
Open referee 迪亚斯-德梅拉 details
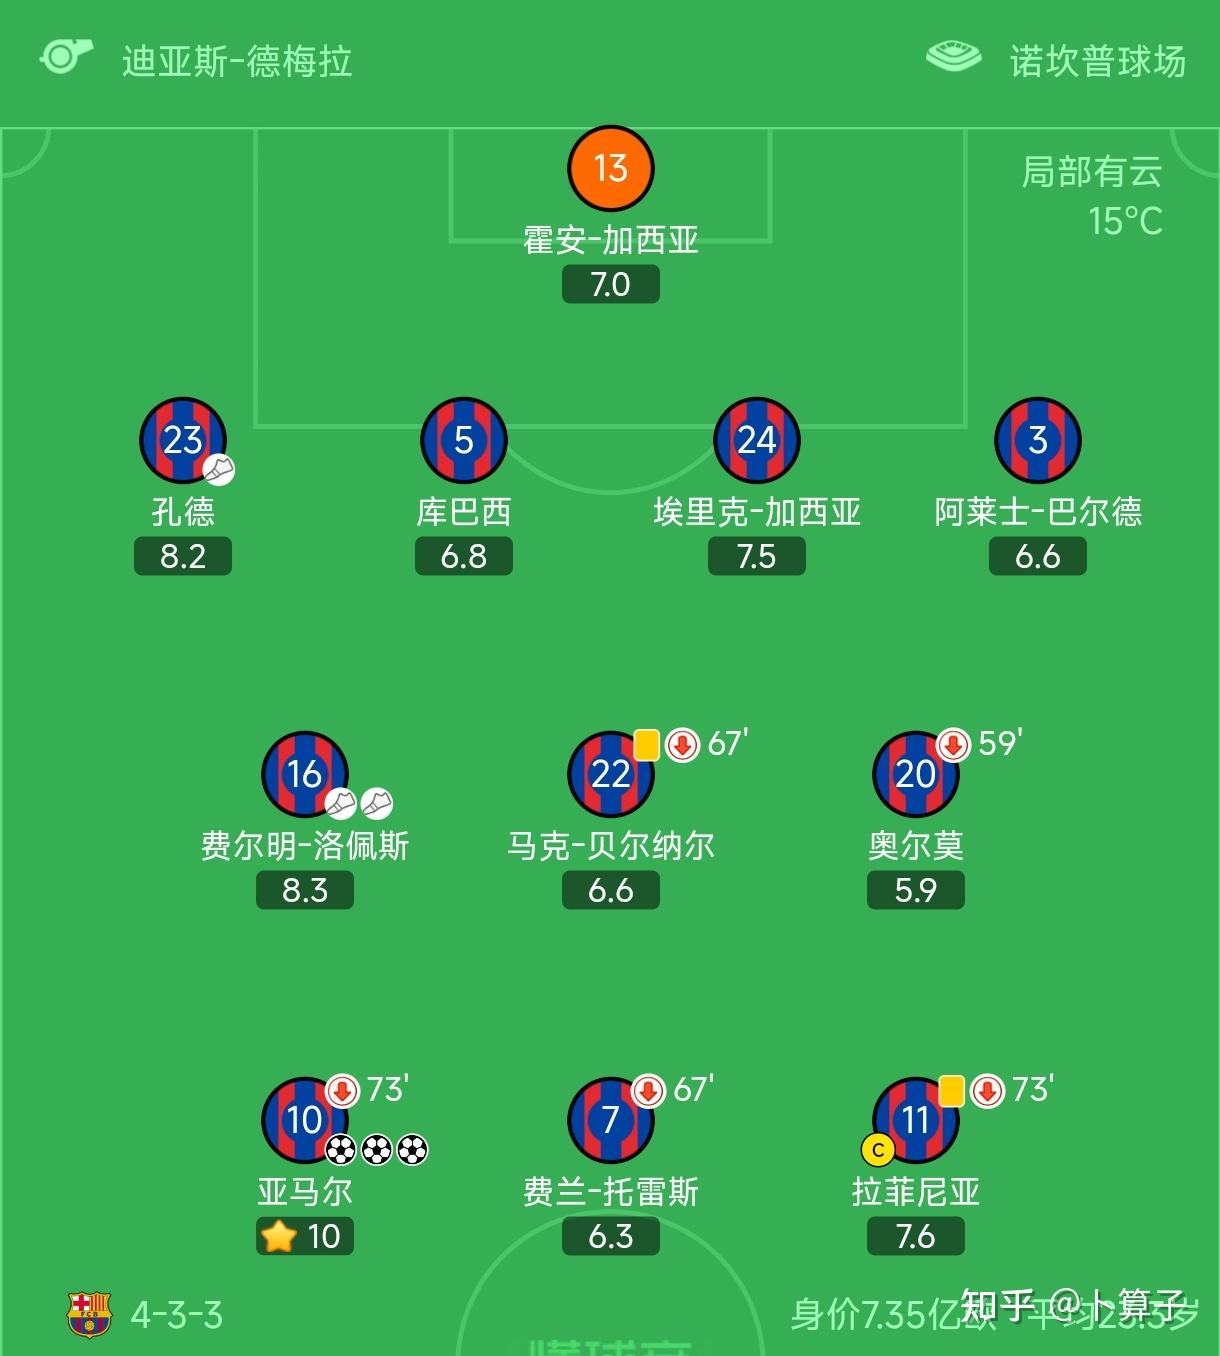pyautogui.click(x=237, y=61)
